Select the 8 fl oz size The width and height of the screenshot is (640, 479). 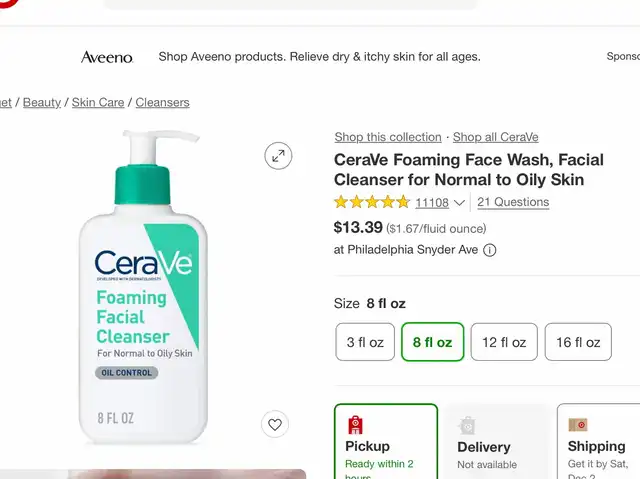[432, 342]
